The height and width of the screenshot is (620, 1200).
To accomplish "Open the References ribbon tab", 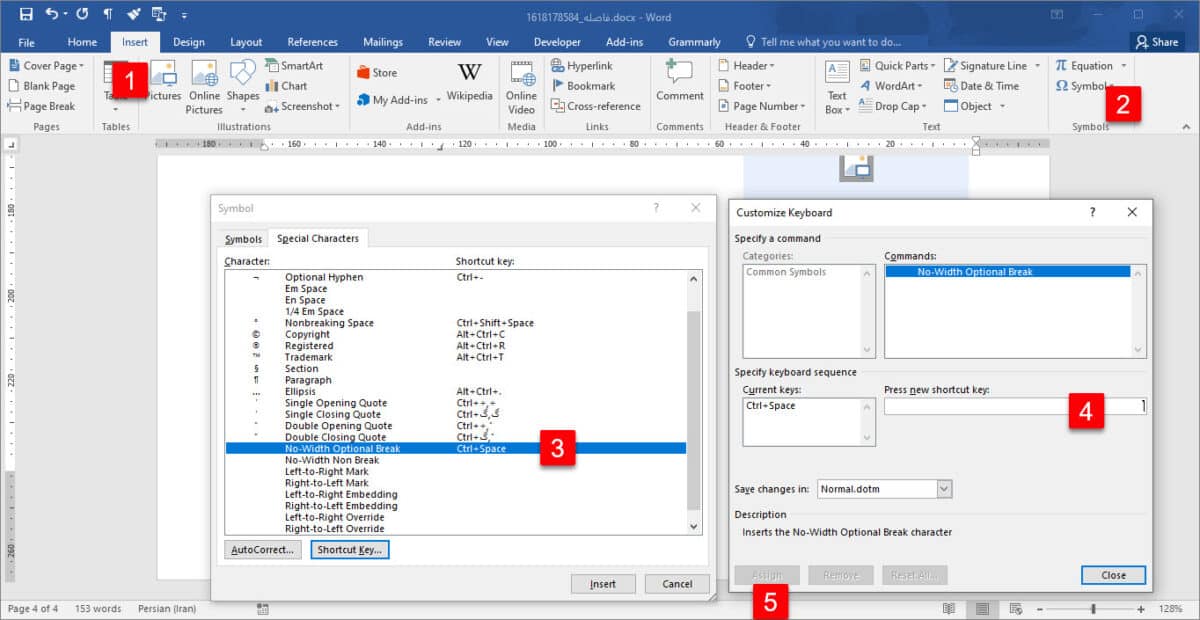I will point(312,42).
